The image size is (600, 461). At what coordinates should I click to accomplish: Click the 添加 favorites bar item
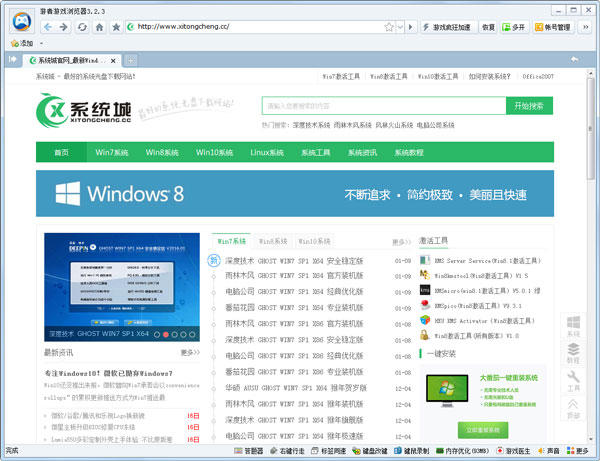point(22,43)
